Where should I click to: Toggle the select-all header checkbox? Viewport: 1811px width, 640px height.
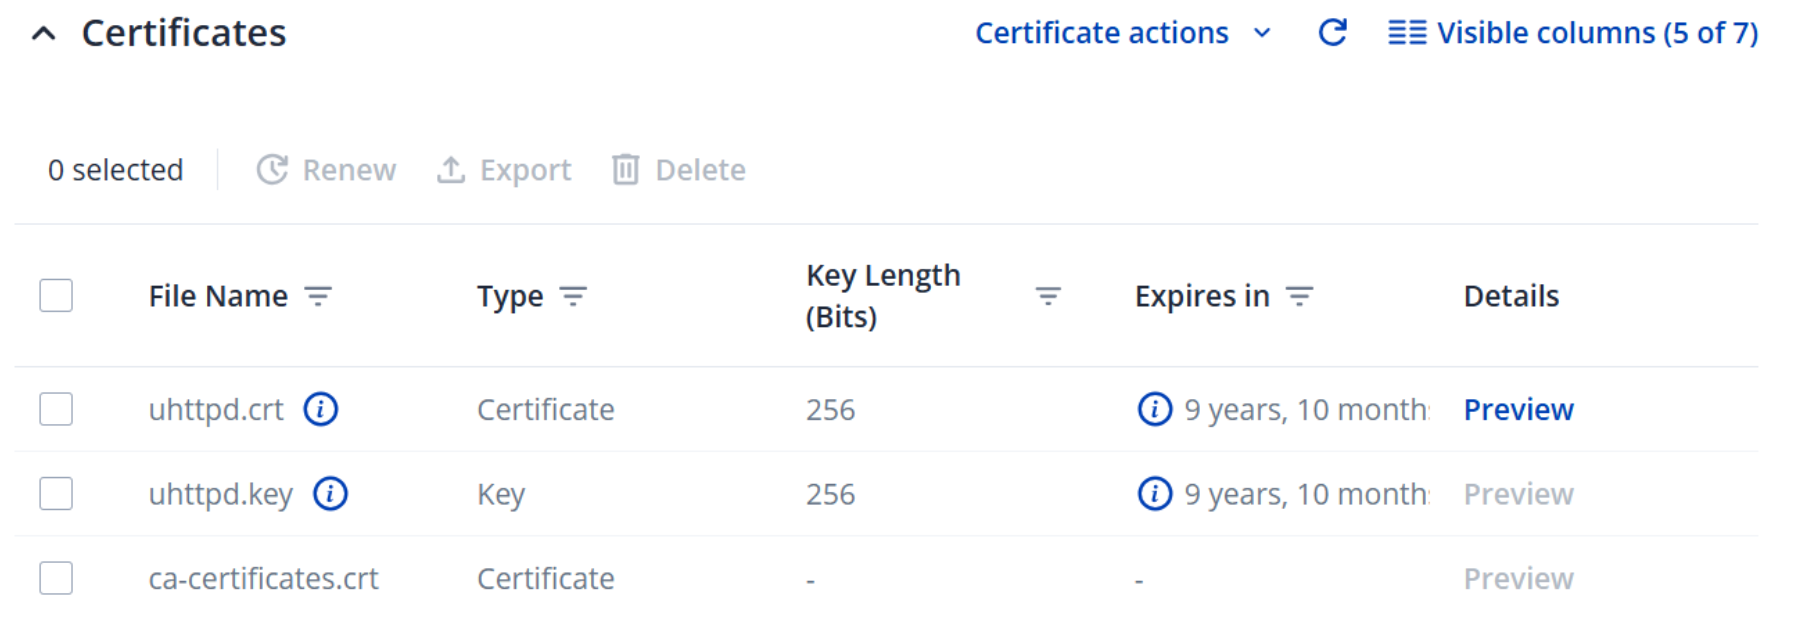[56, 296]
